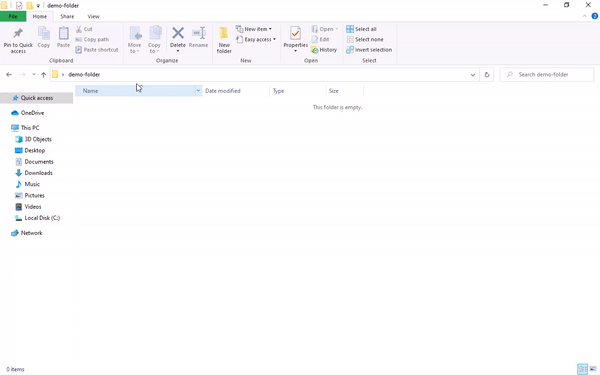Expand address bar history dropdown
The height and width of the screenshot is (375, 600).
[x=473, y=75]
